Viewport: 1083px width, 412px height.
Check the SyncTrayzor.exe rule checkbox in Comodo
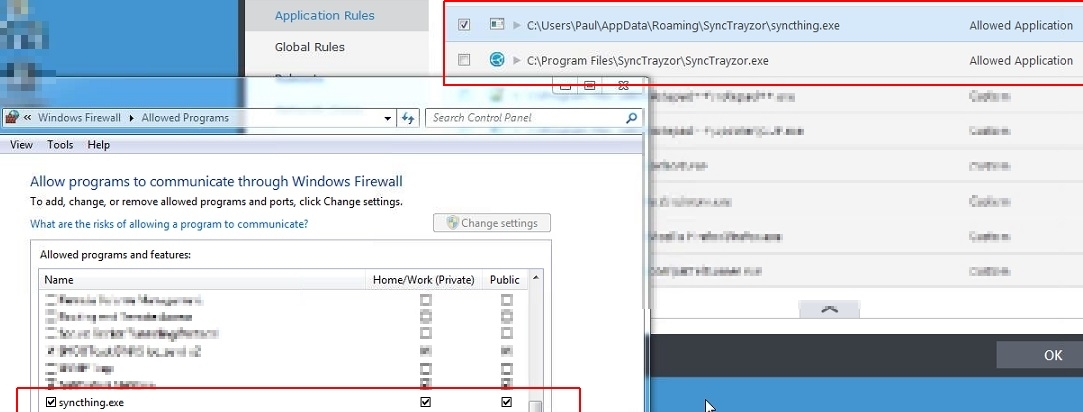(464, 60)
